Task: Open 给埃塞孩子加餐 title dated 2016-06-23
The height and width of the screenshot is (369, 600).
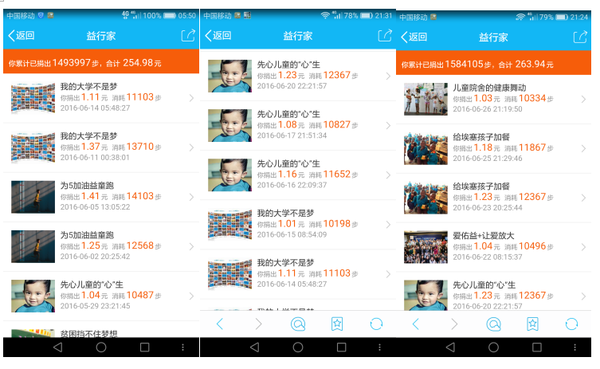Action: (x=481, y=186)
